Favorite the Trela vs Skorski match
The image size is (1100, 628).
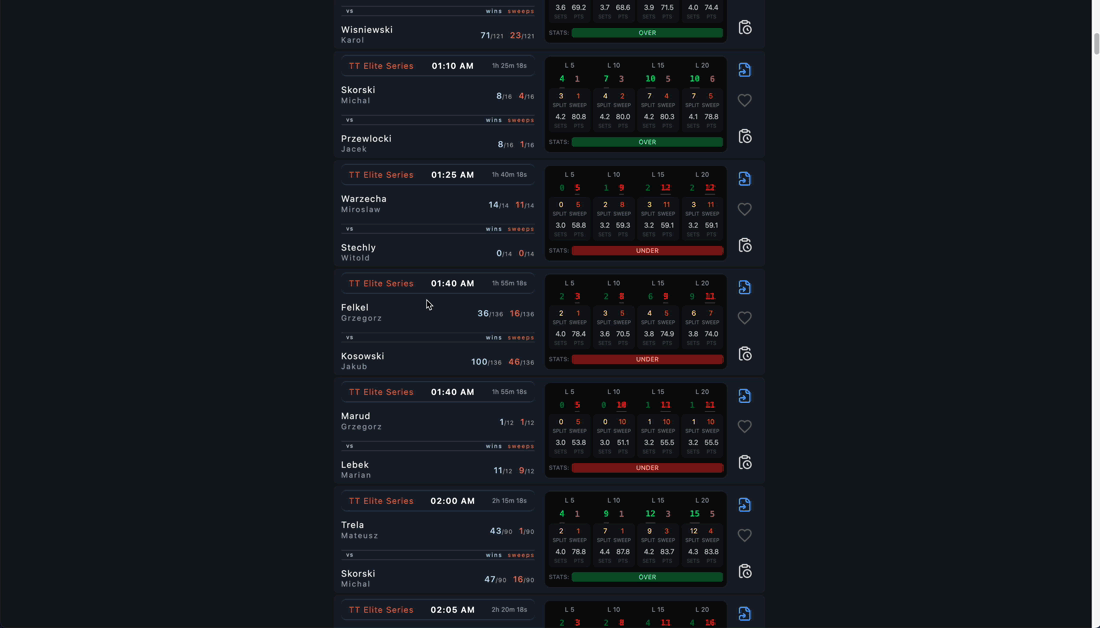(745, 535)
